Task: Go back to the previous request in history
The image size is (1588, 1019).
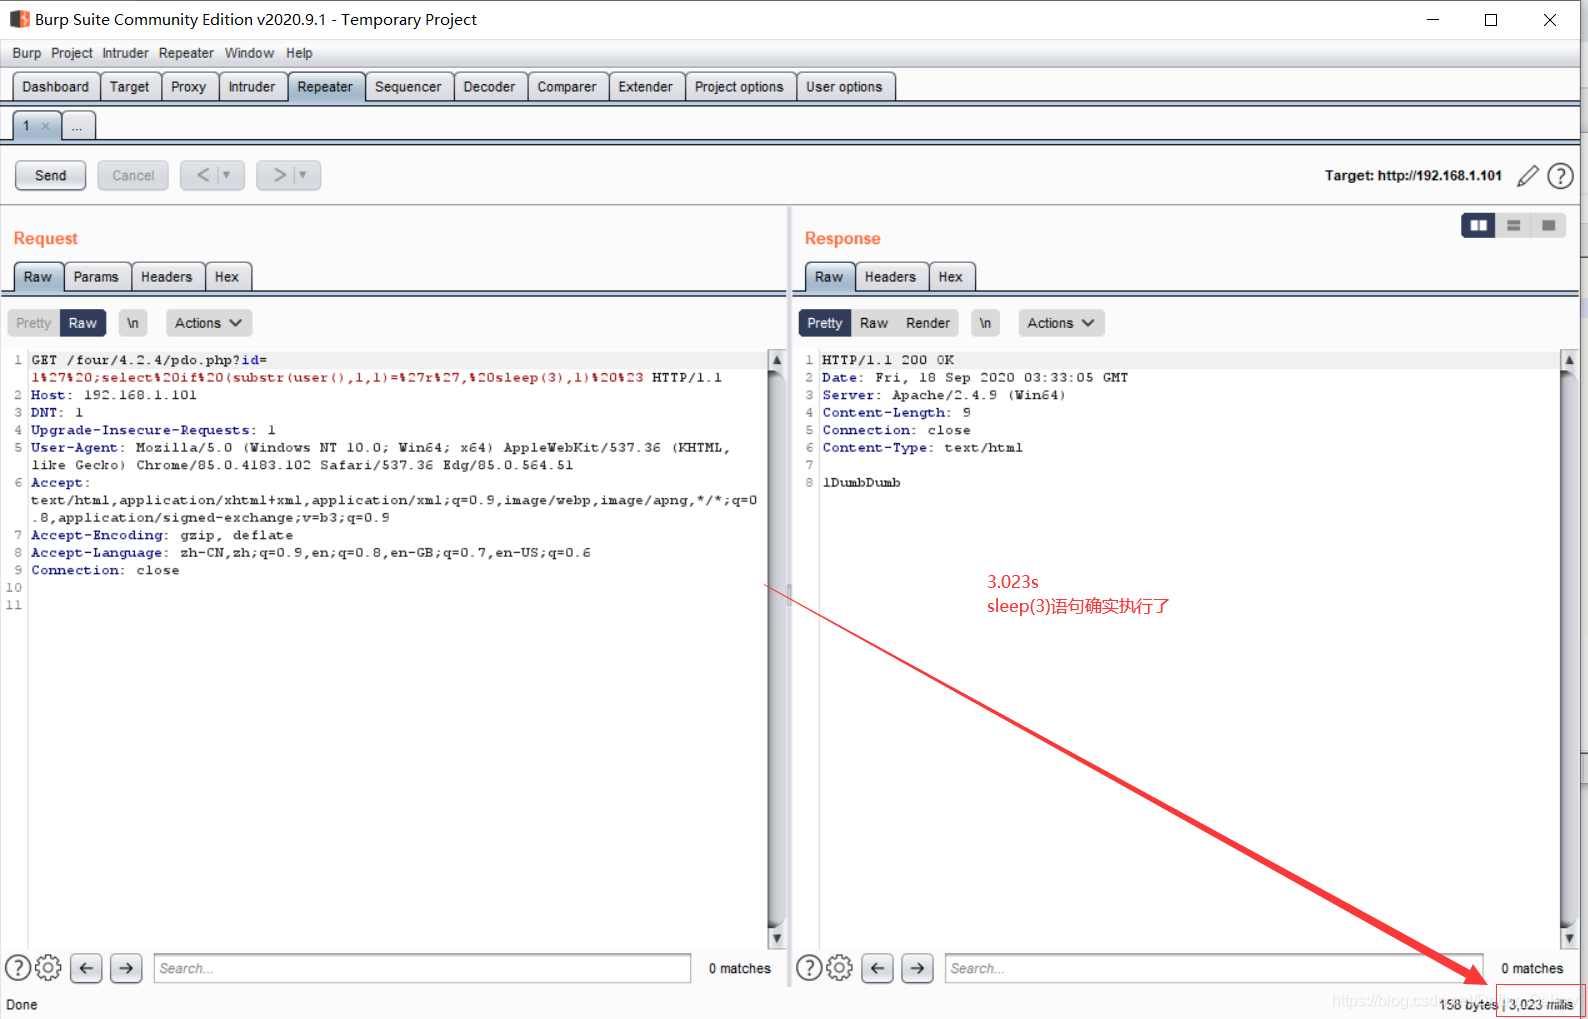Action: pos(203,175)
